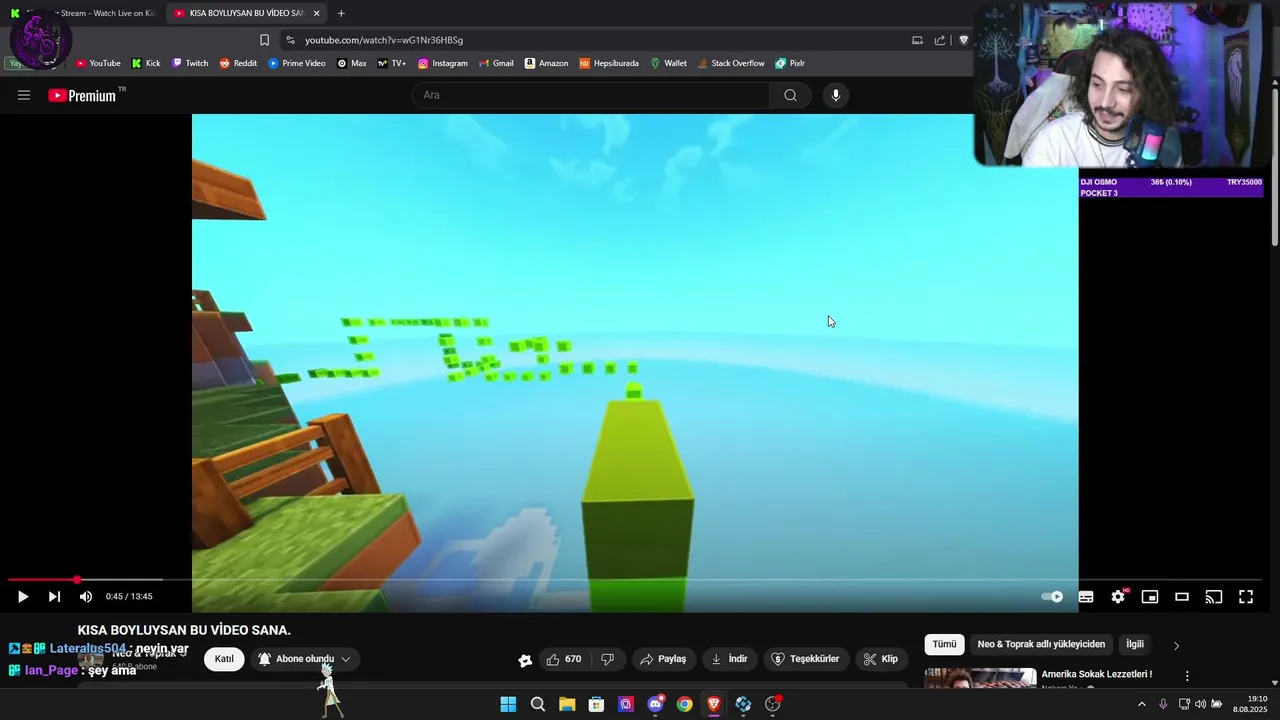1280x720 pixels.
Task: Click the install/cast screen icon in address bar
Action: (x=917, y=40)
